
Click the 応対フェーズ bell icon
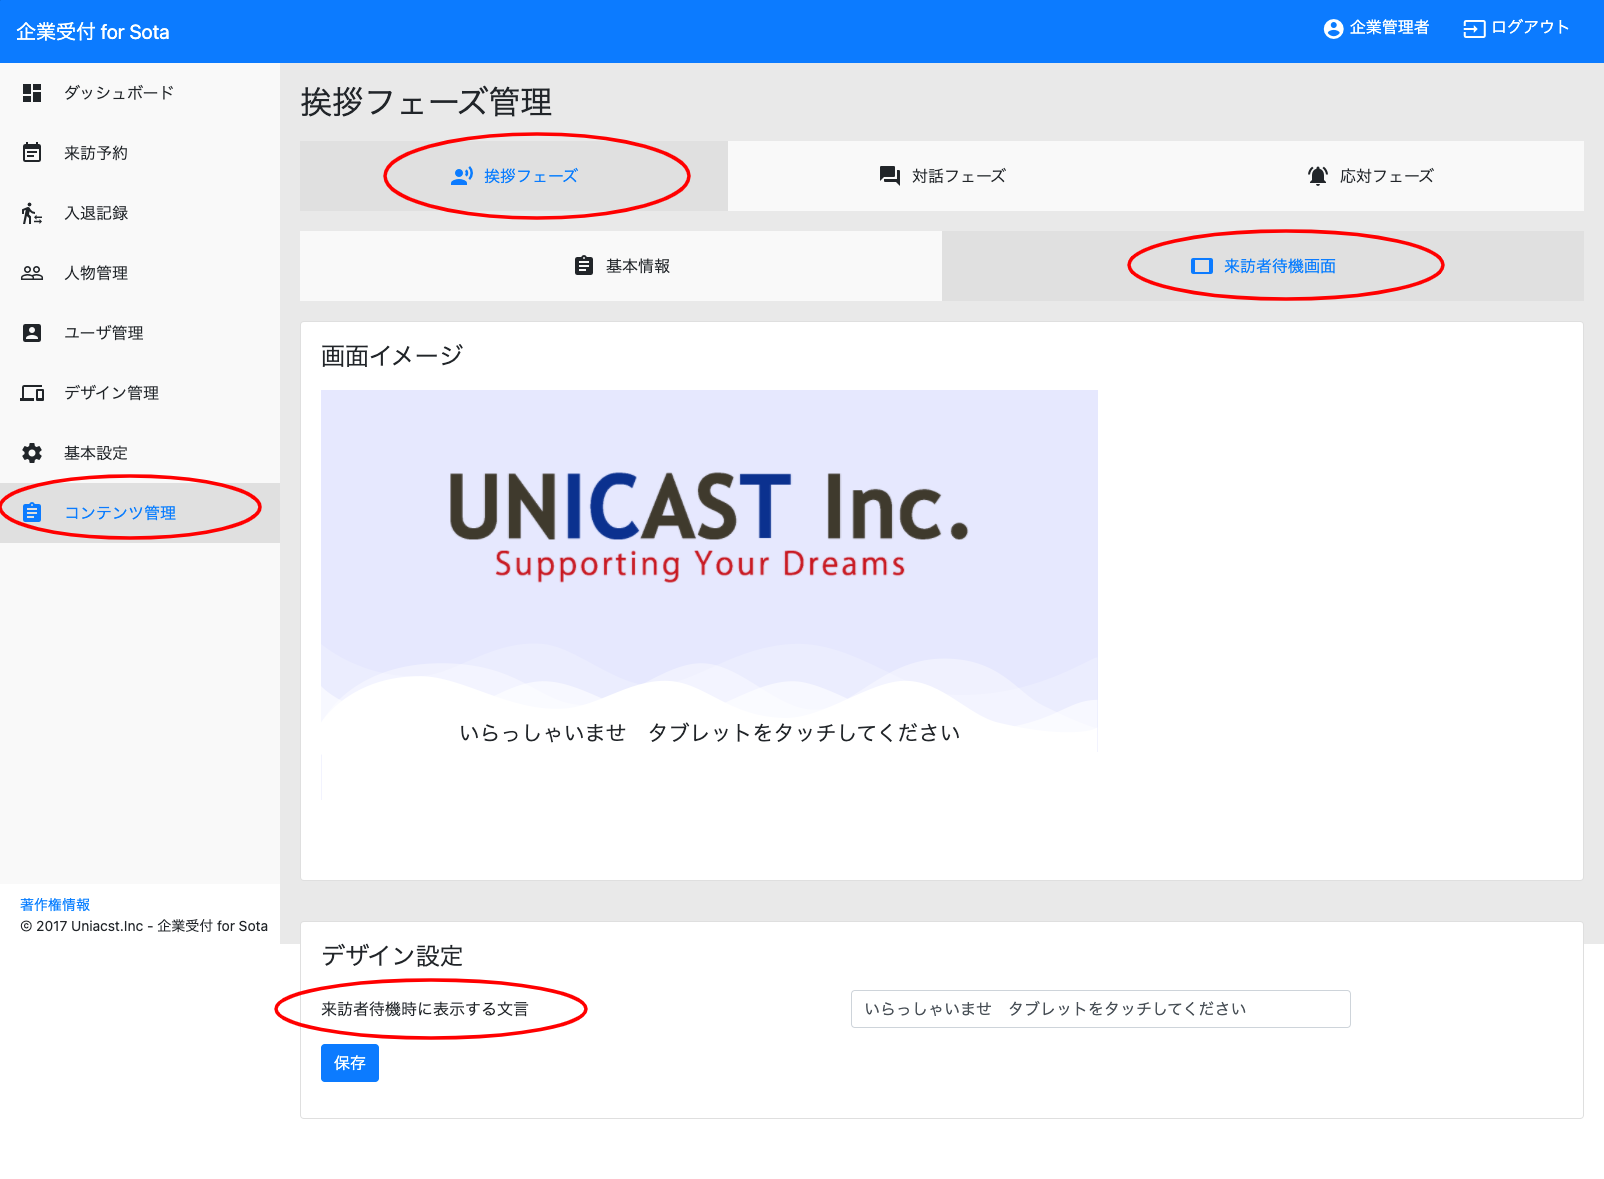point(1318,176)
